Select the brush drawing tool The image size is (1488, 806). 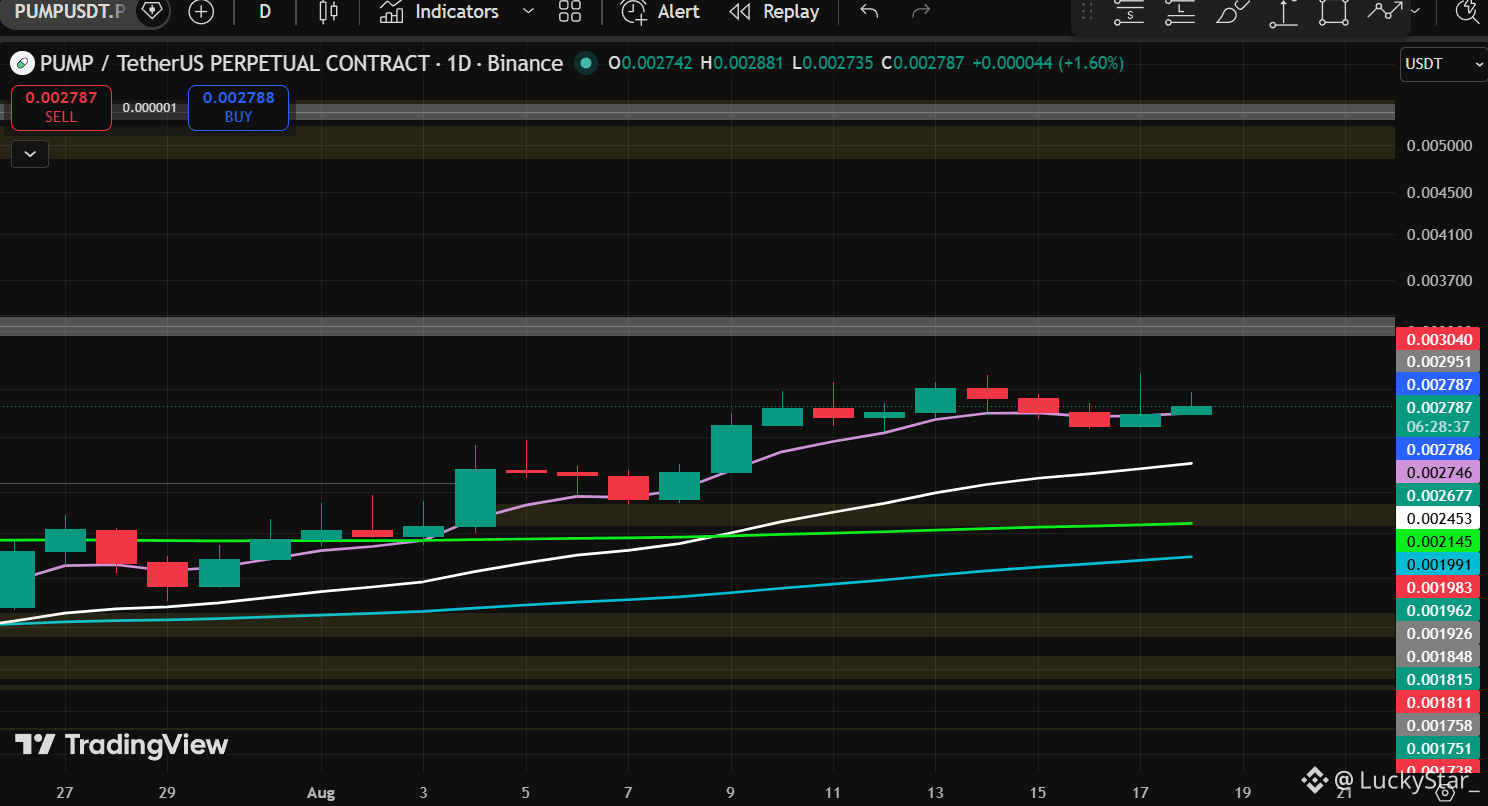point(1232,12)
